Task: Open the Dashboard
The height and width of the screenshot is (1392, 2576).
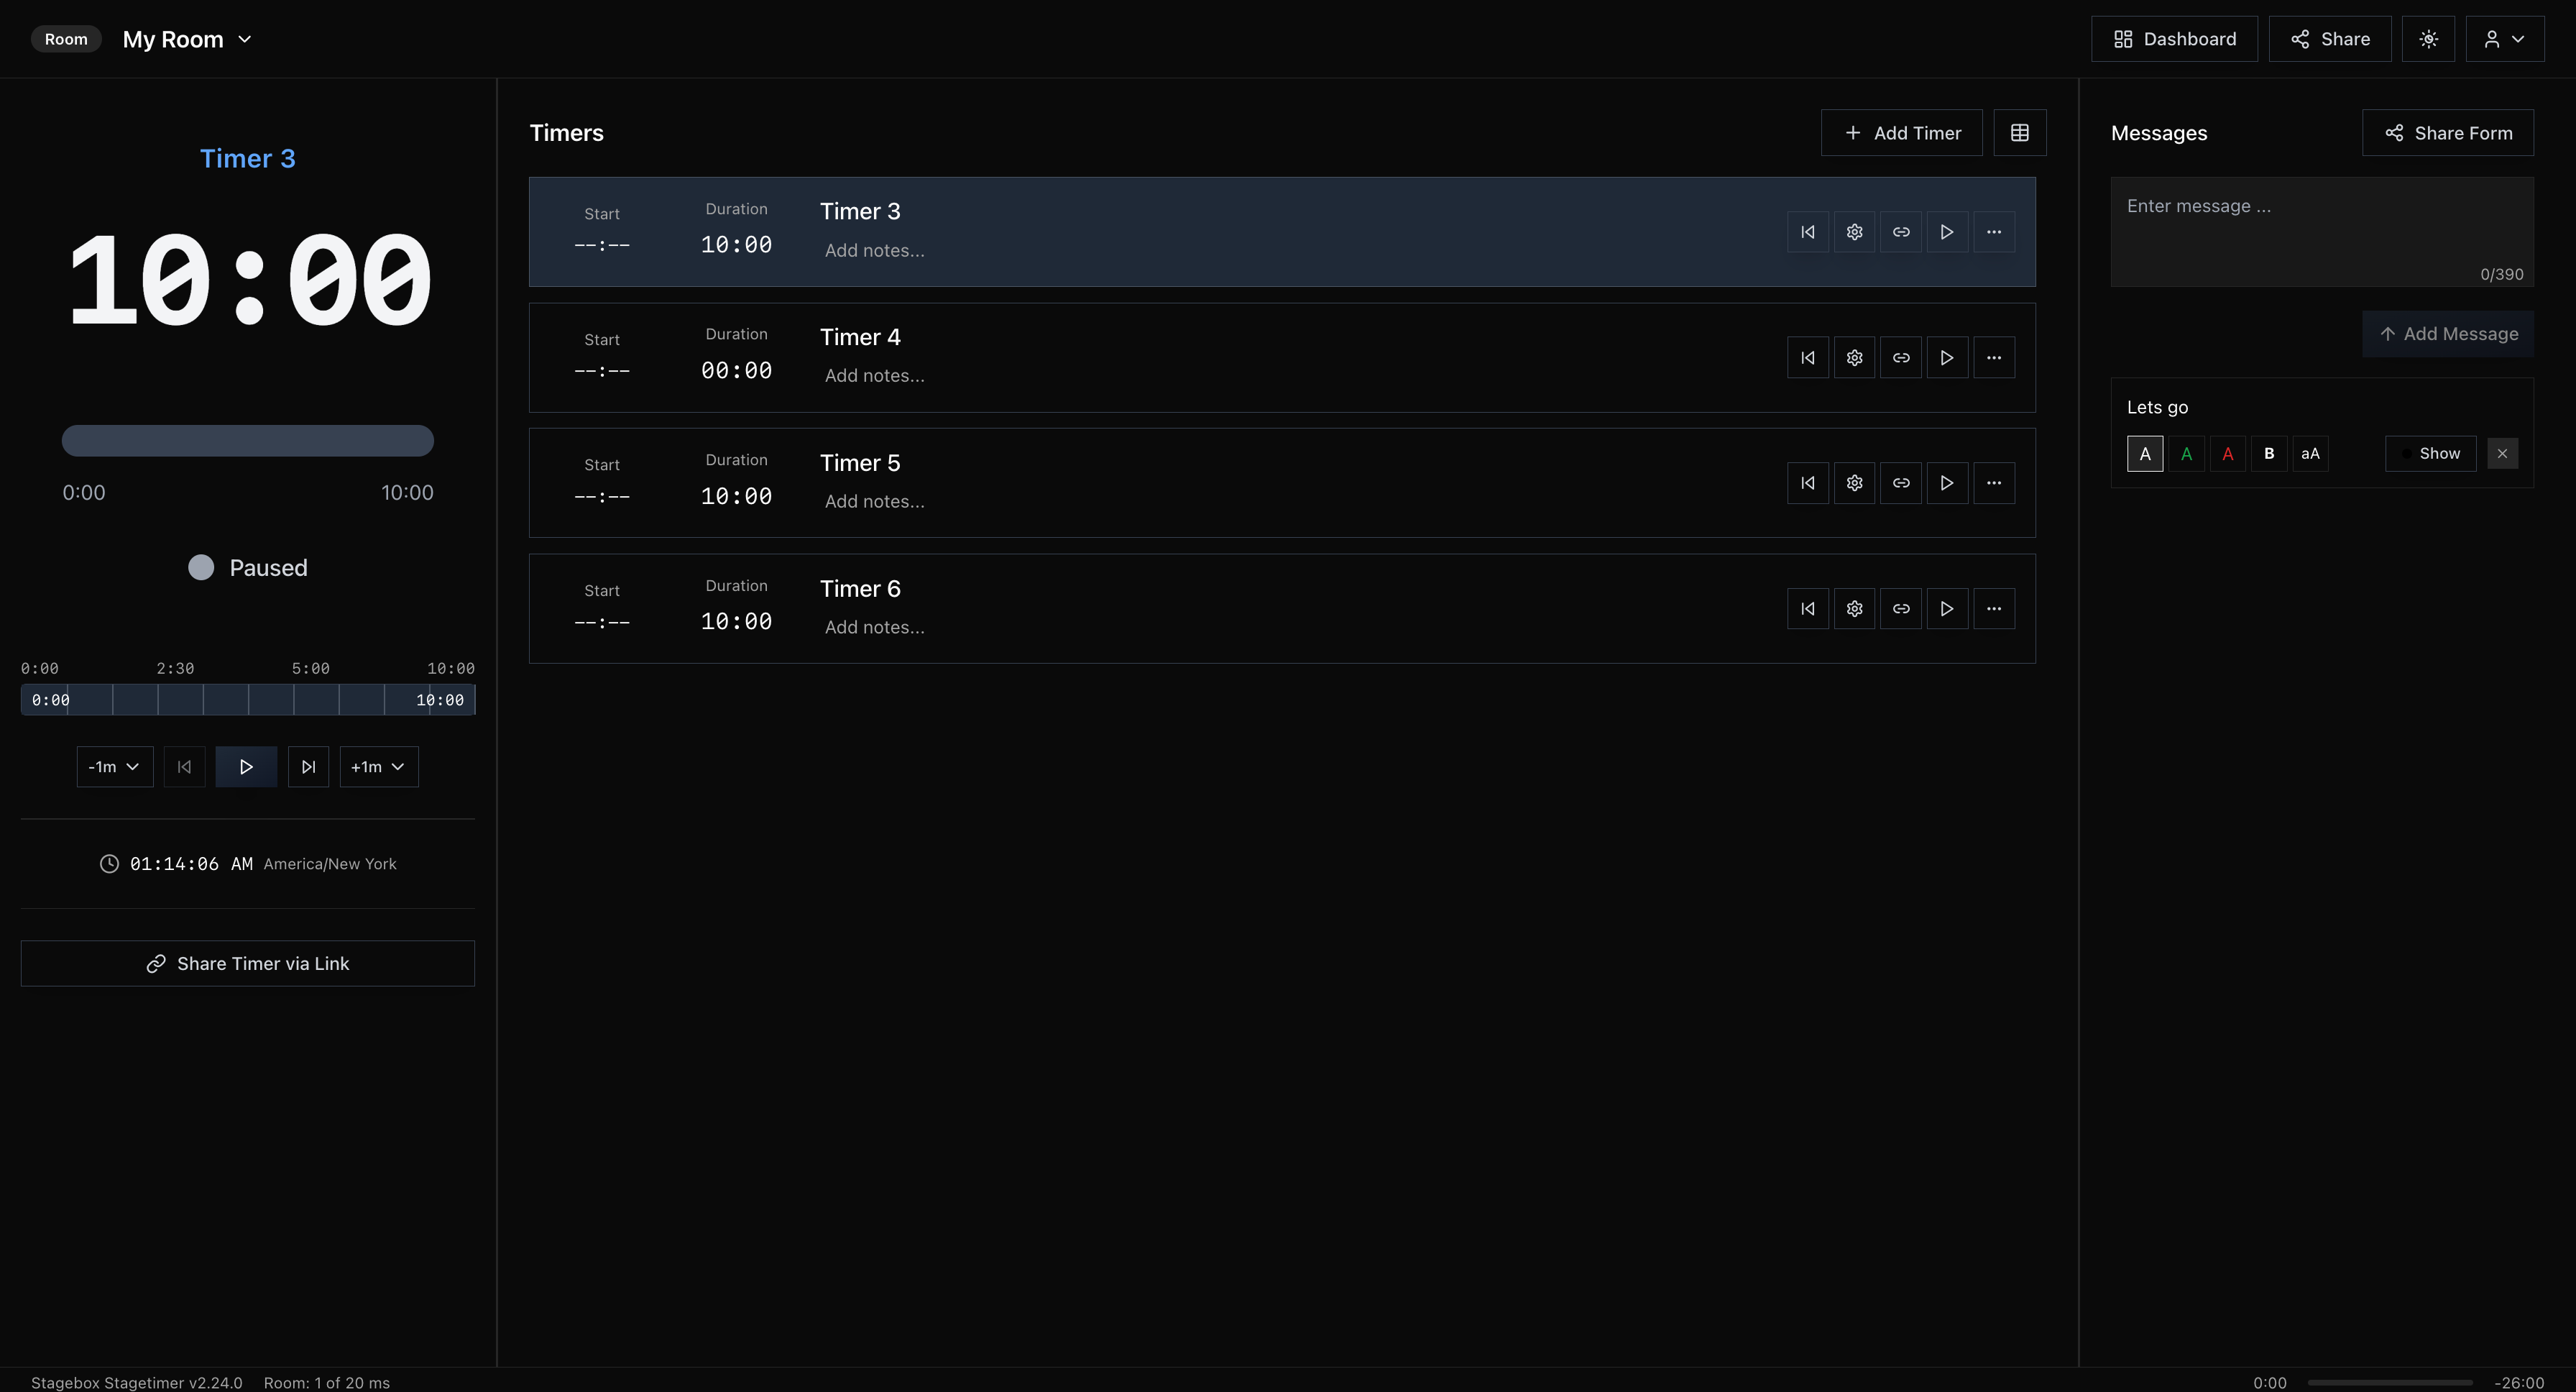Action: tap(2174, 39)
